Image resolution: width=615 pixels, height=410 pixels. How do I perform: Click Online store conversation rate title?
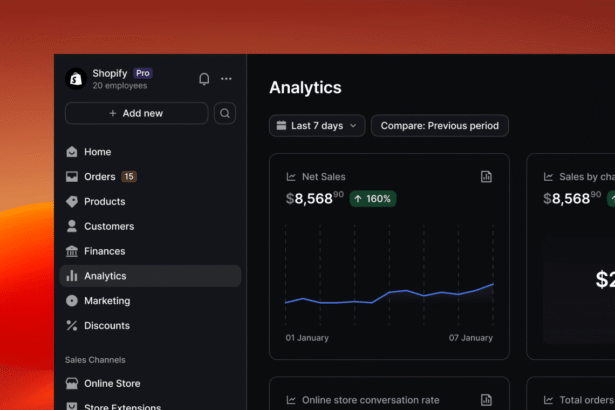371,400
